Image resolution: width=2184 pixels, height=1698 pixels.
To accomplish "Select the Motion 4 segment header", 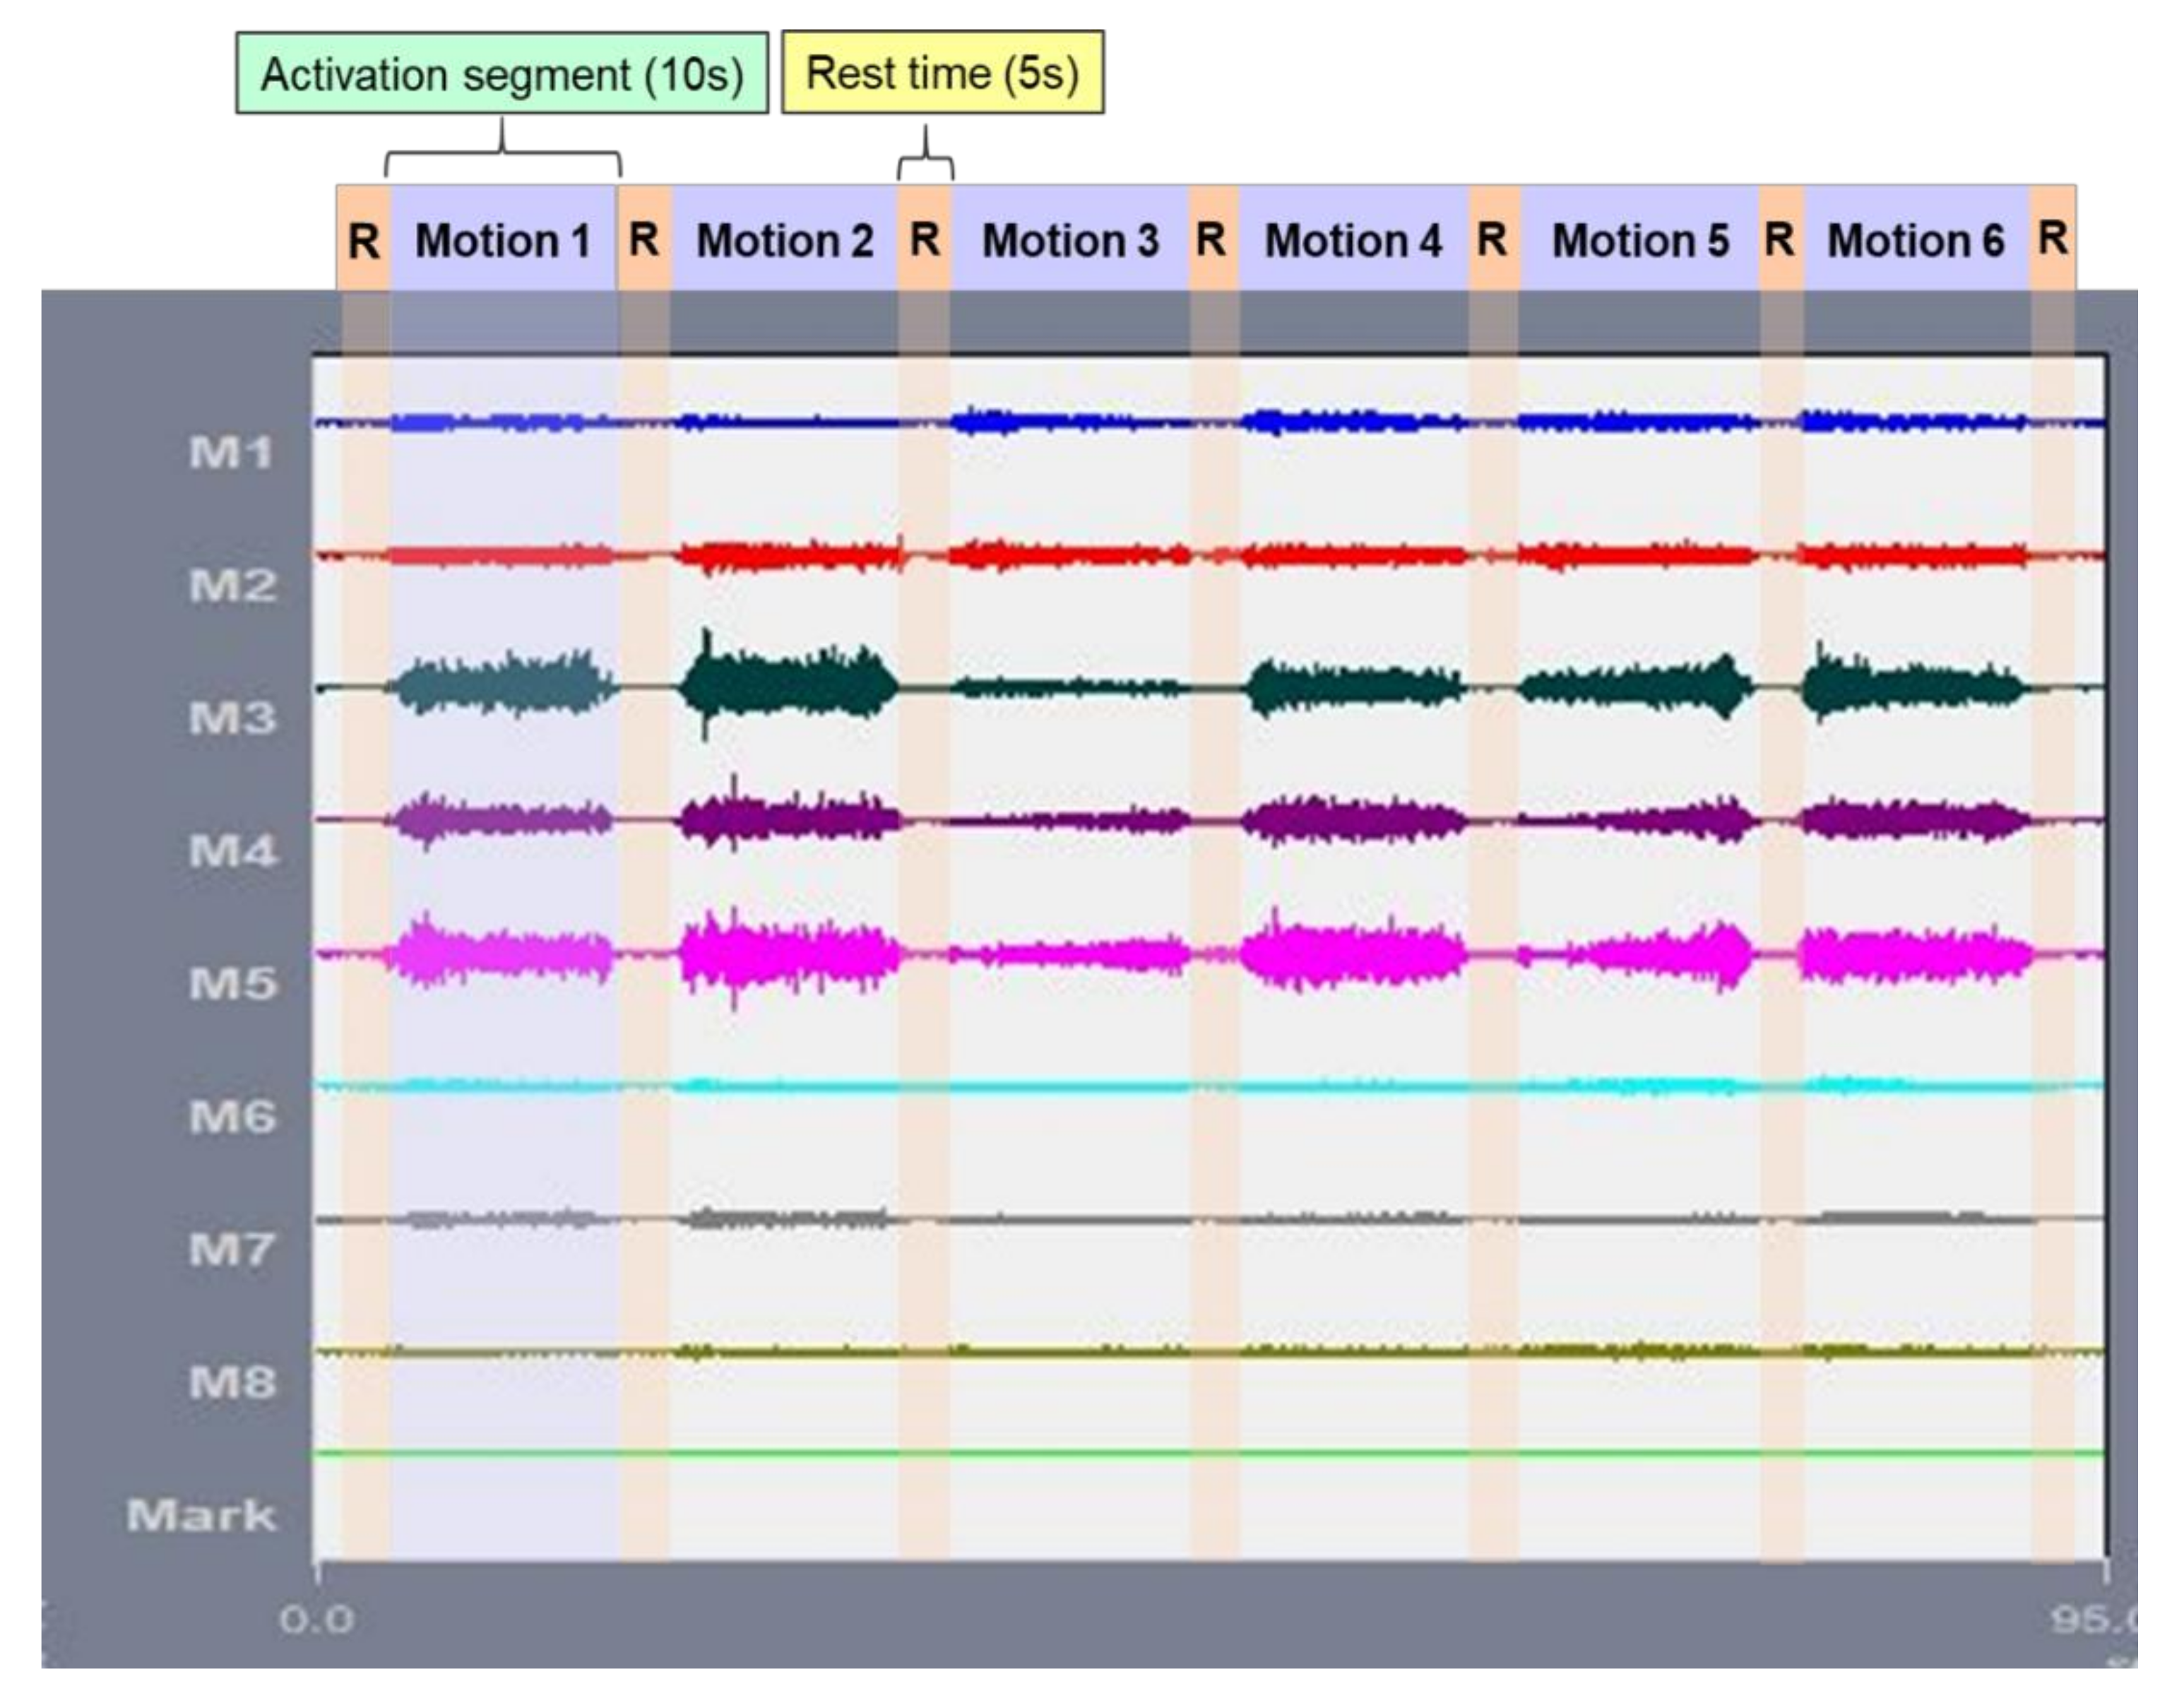I will [x=1353, y=241].
